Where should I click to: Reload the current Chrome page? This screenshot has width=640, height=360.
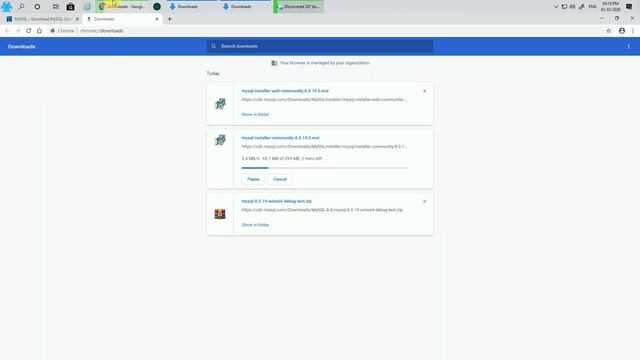click(29, 31)
